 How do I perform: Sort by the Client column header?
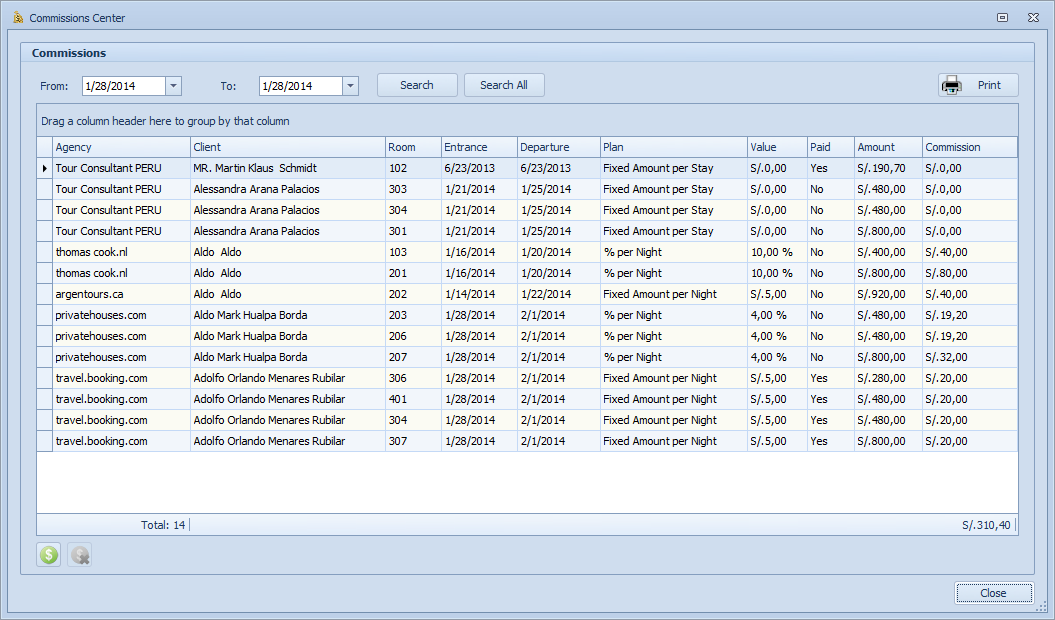tap(287, 147)
